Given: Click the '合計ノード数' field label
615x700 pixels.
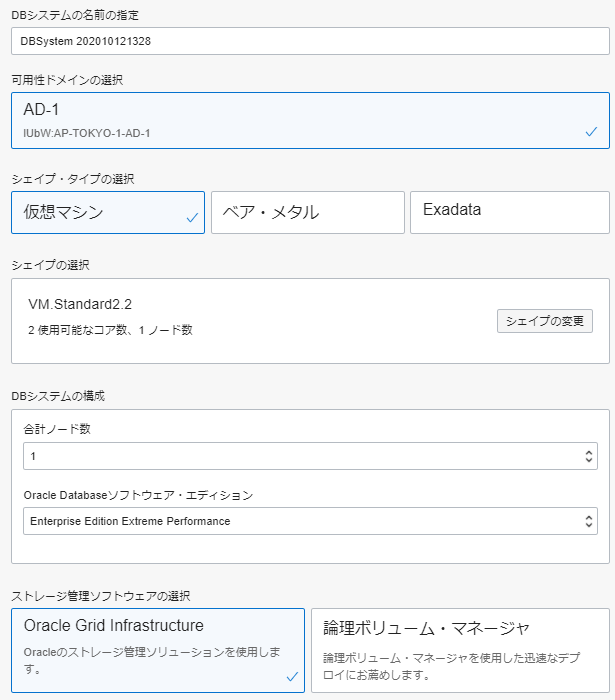Looking at the screenshot, I should click(57, 429).
